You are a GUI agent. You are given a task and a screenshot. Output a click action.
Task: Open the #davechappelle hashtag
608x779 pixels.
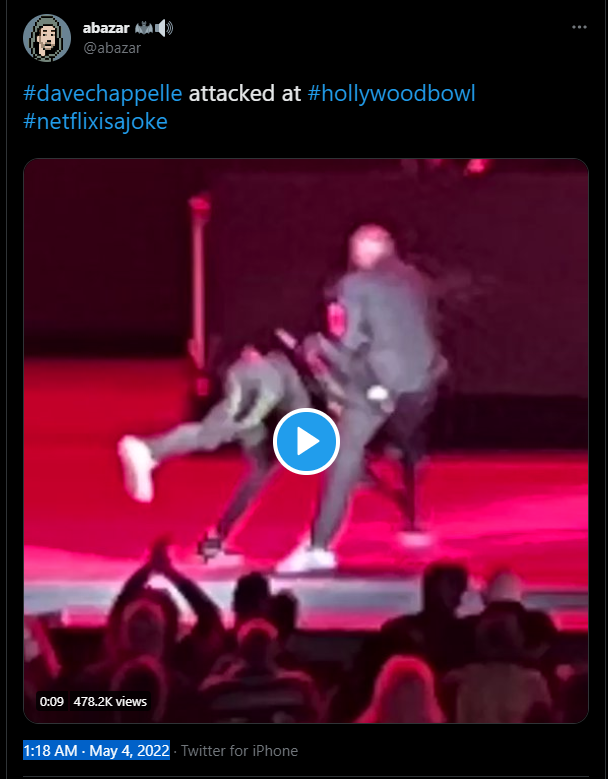point(103,93)
